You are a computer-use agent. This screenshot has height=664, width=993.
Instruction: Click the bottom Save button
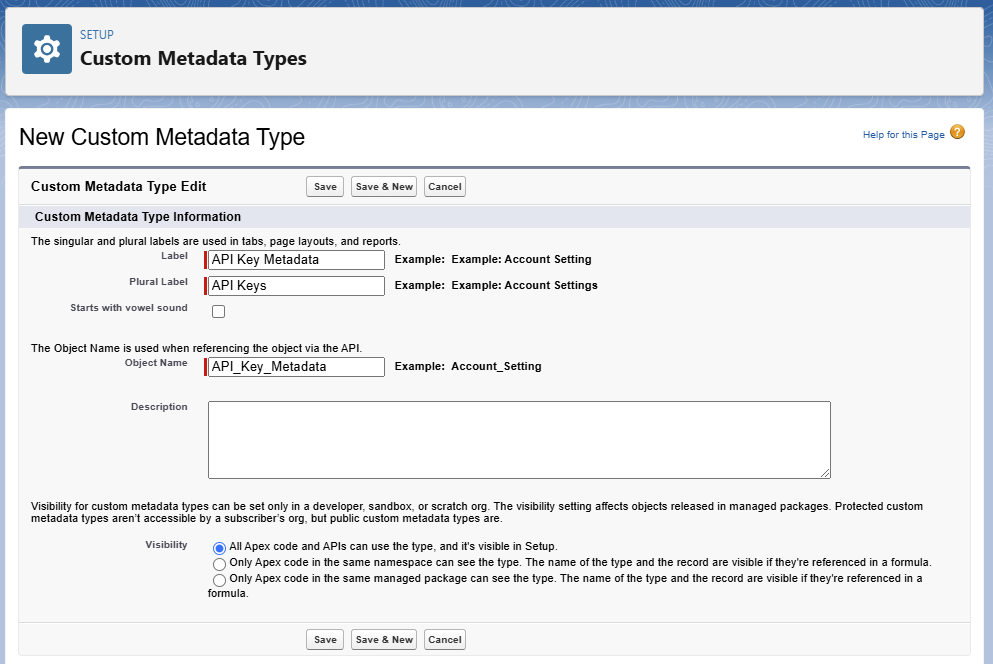(x=325, y=639)
